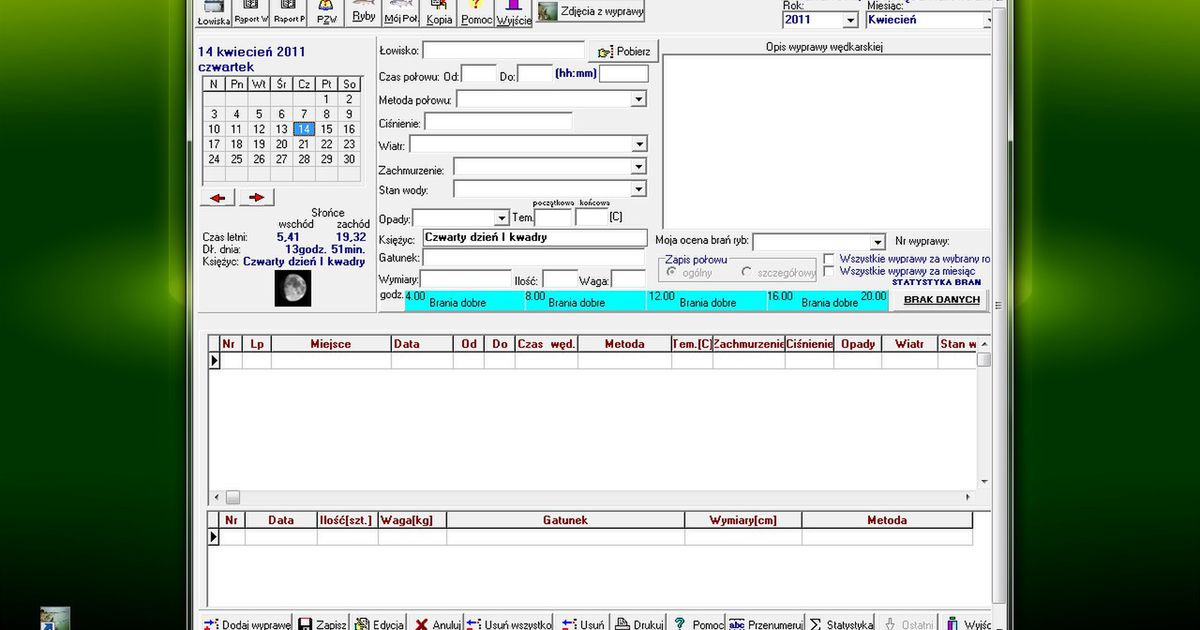Click the Ryby fish icon

pyautogui.click(x=364, y=13)
